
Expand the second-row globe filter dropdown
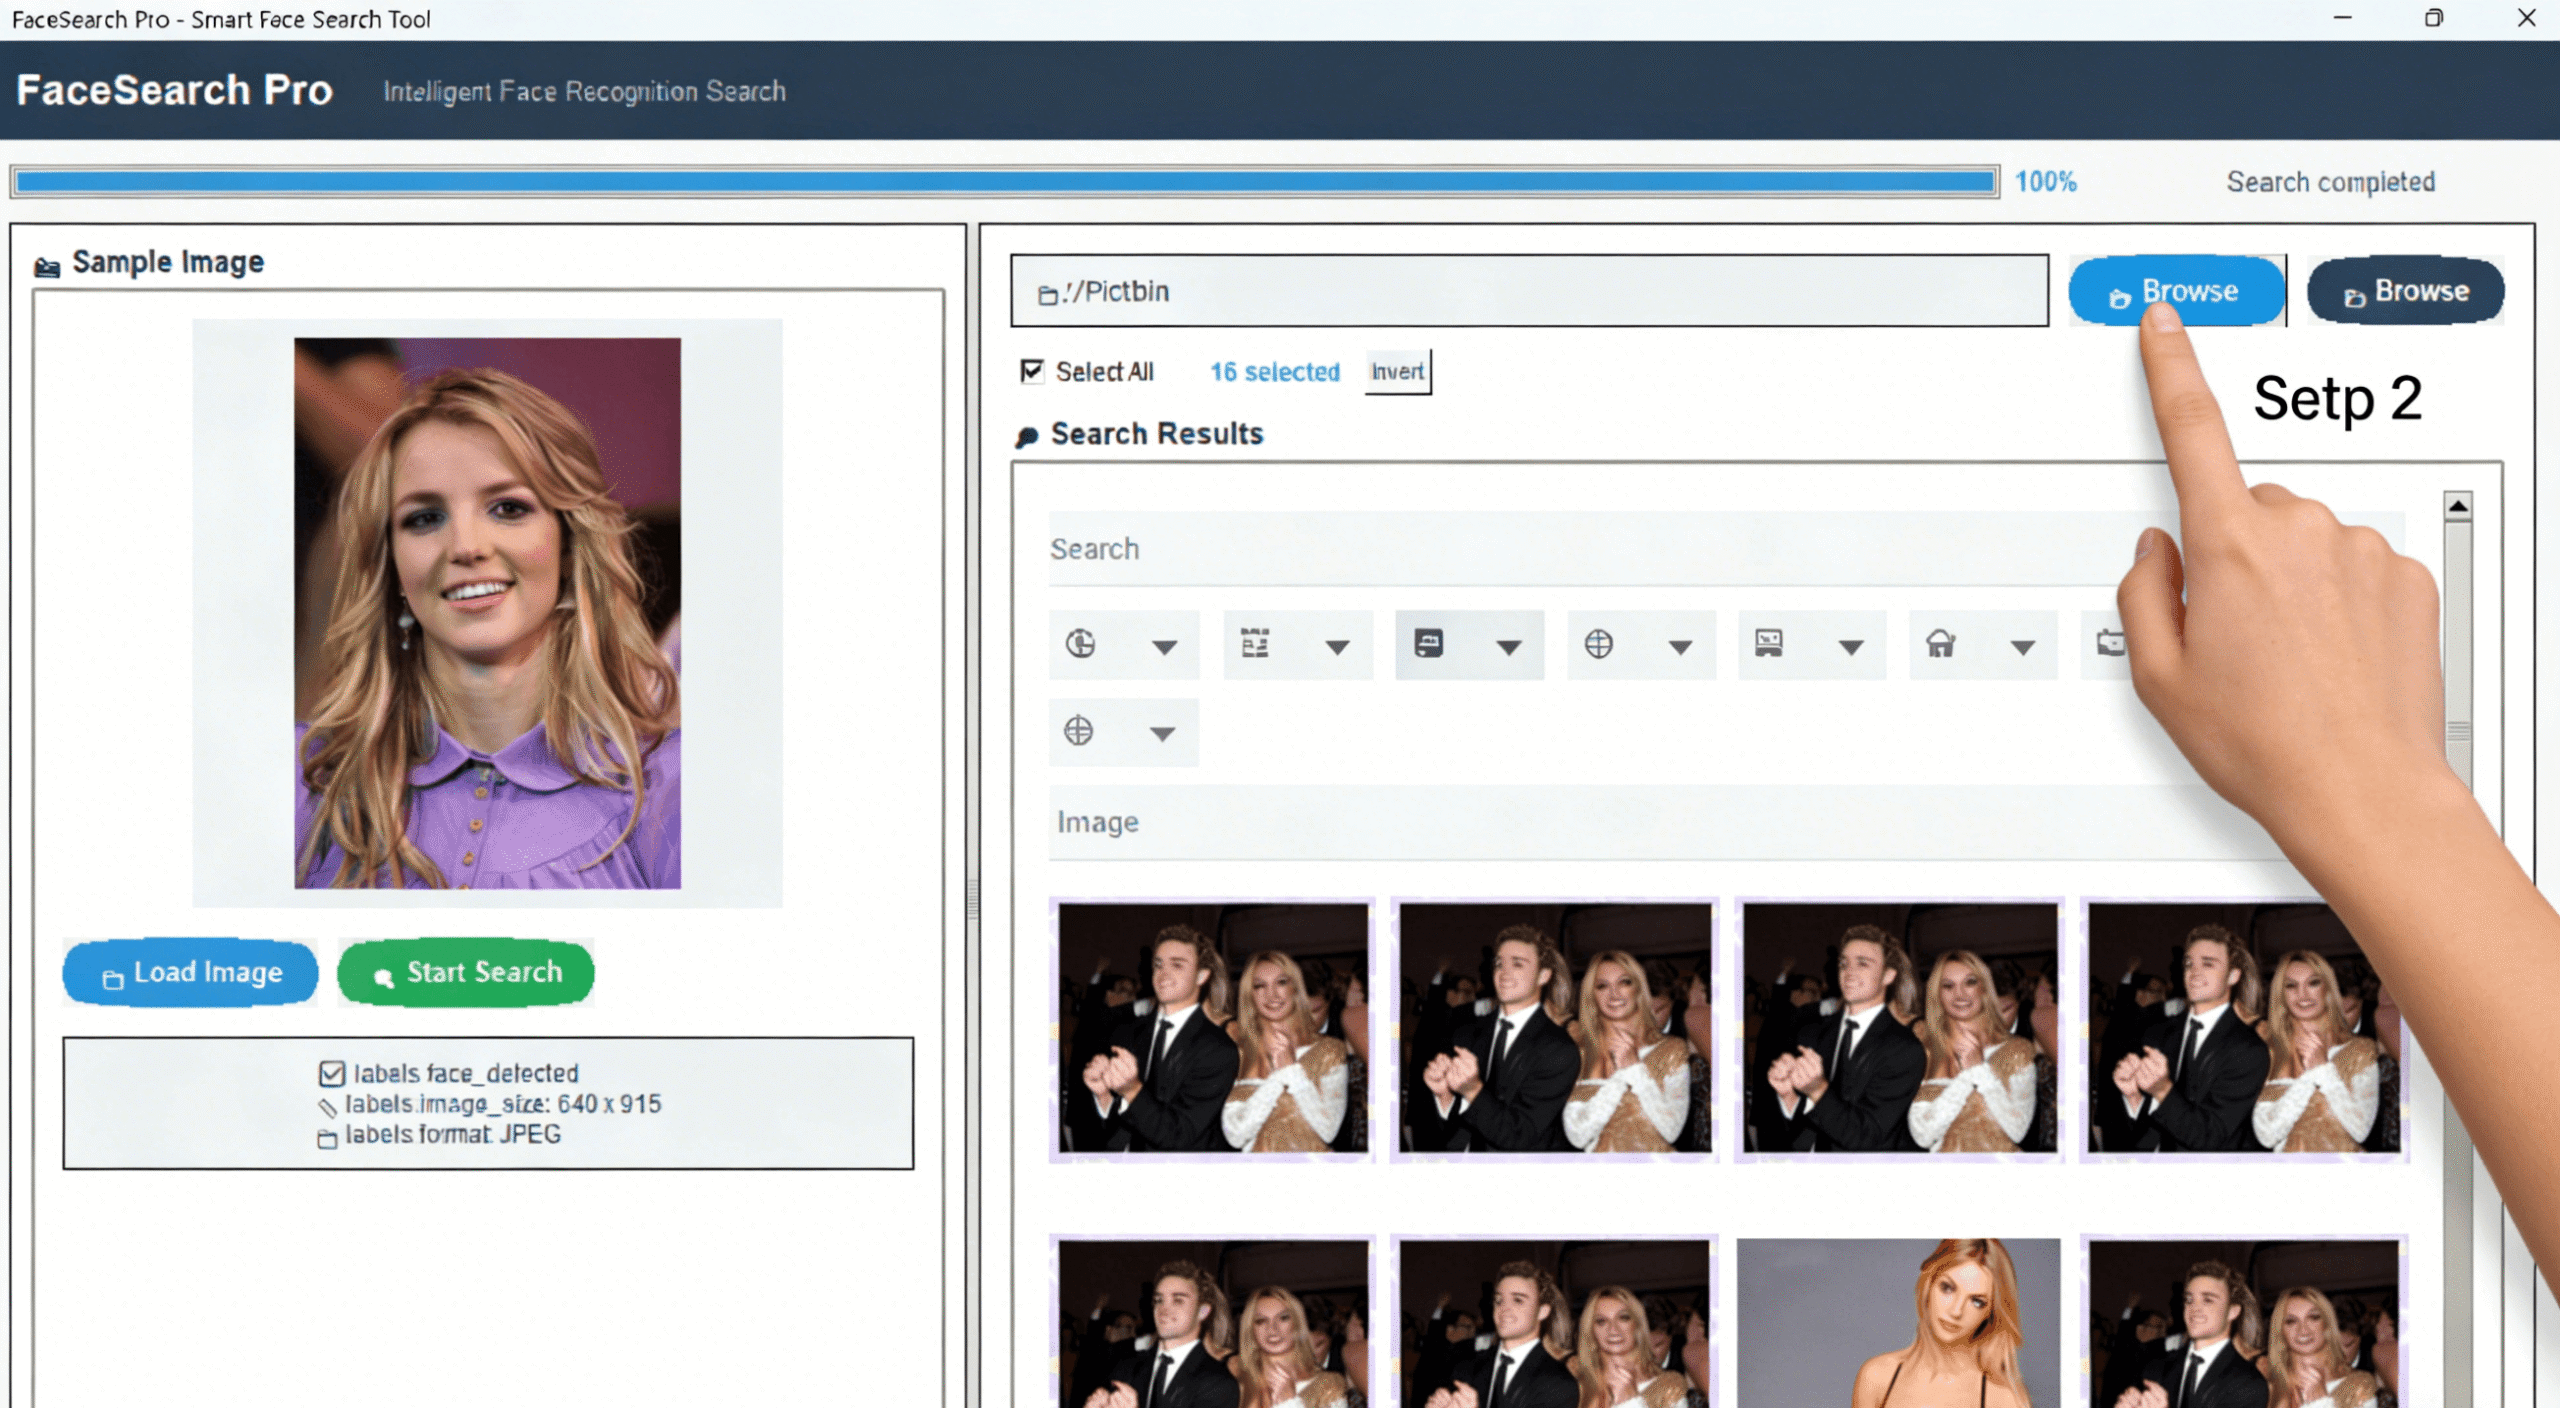tap(1161, 734)
